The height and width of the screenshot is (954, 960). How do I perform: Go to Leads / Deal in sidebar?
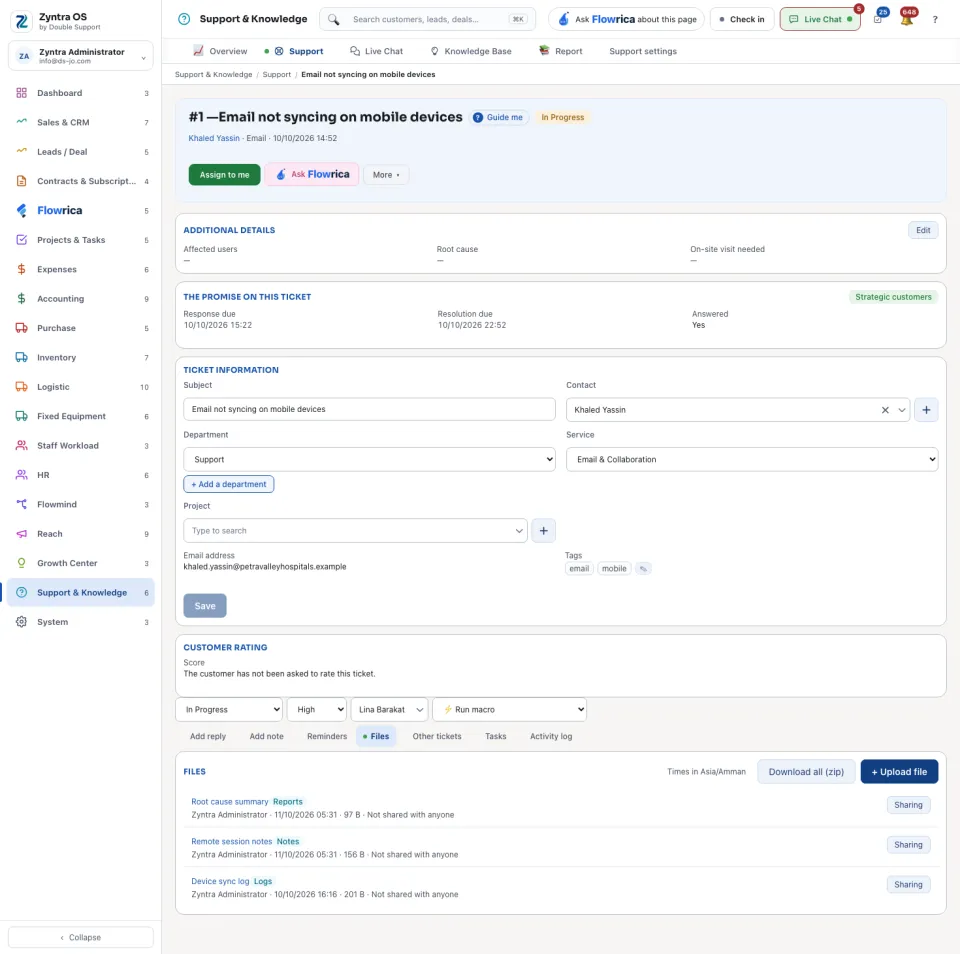pos(81,152)
